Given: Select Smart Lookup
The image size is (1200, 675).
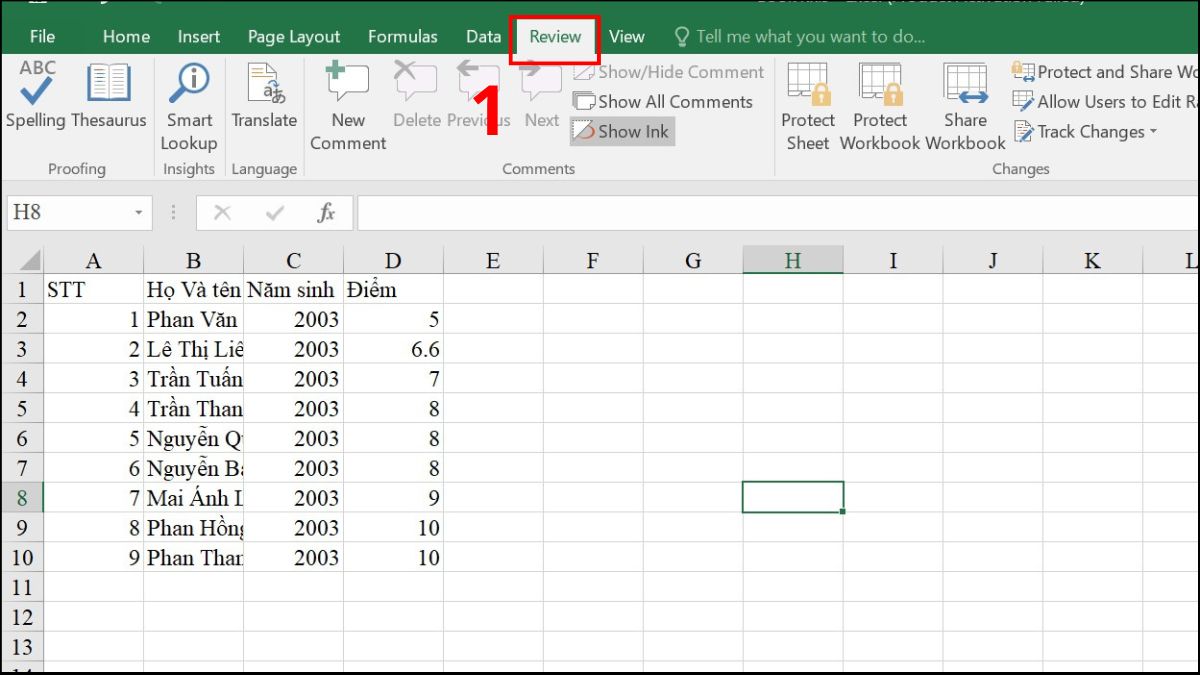Looking at the screenshot, I should point(188,100).
